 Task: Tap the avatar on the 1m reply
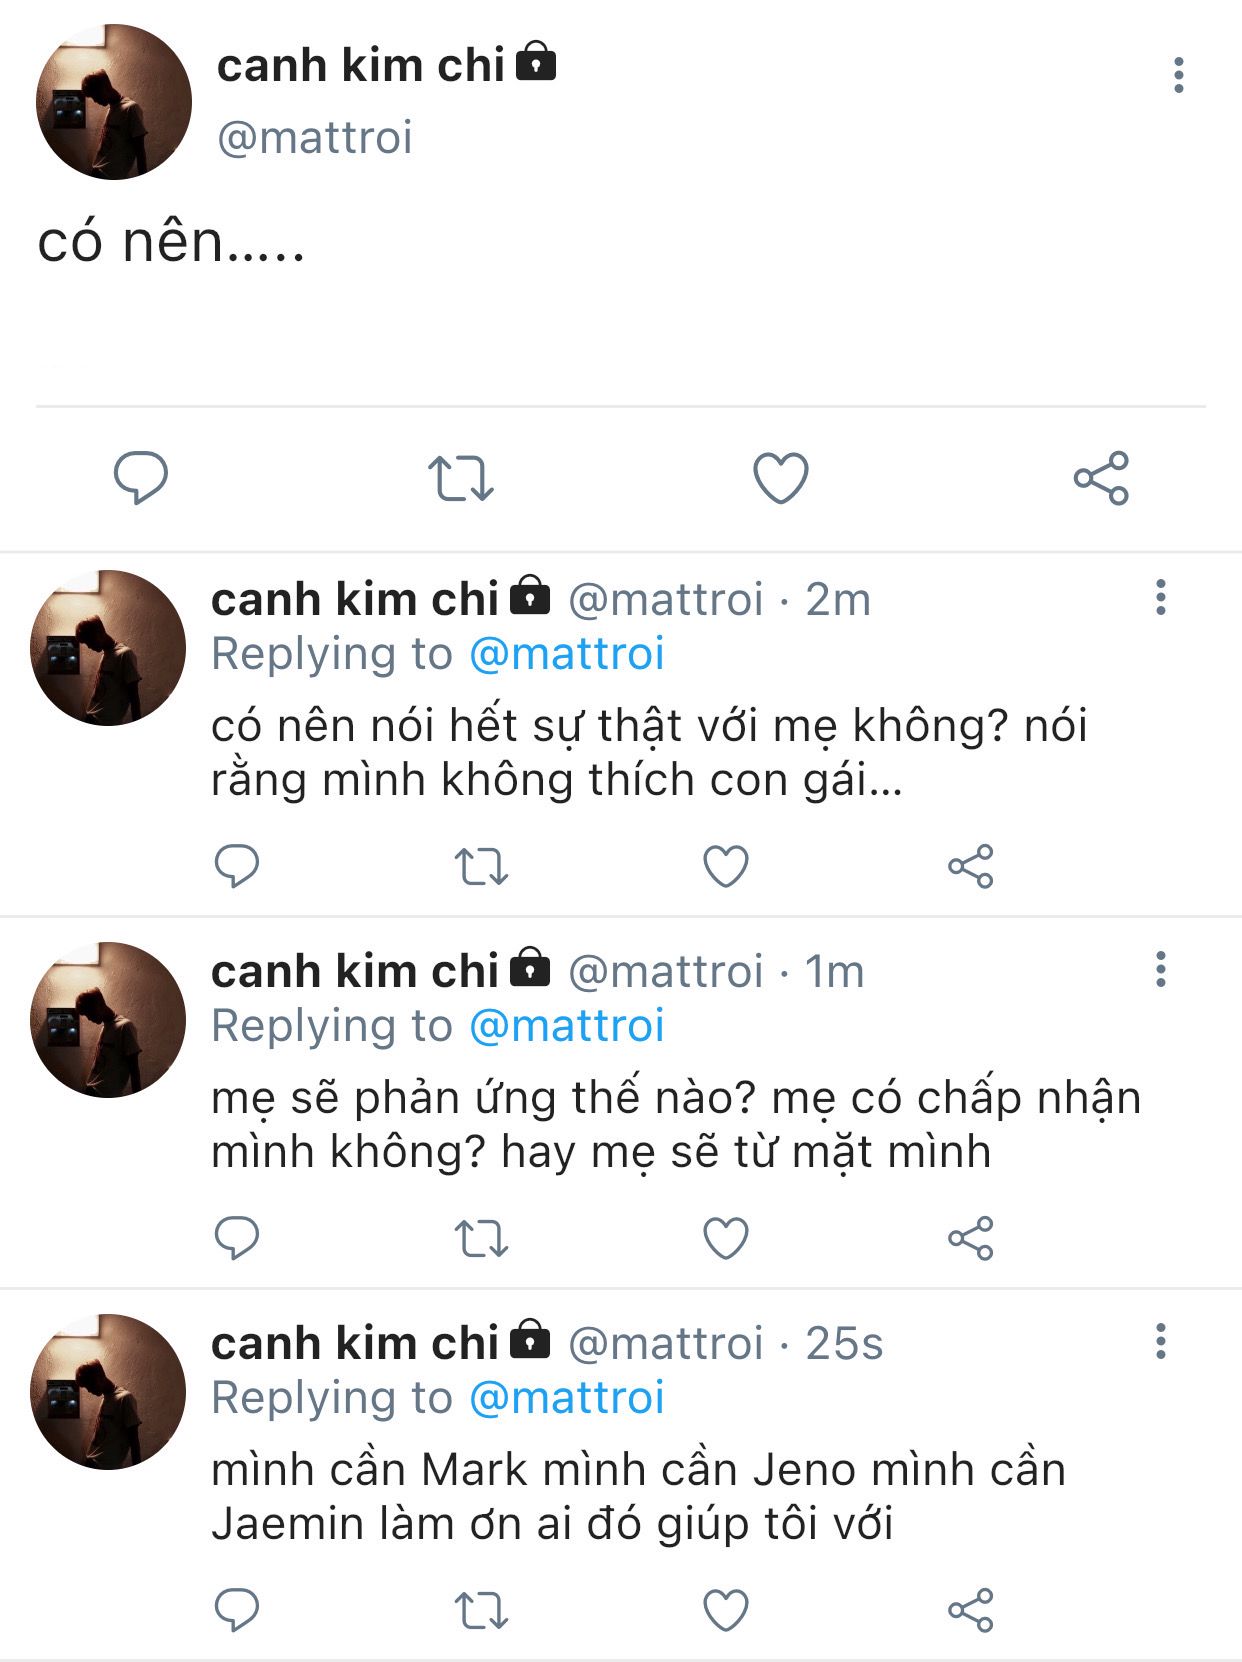tap(108, 1020)
